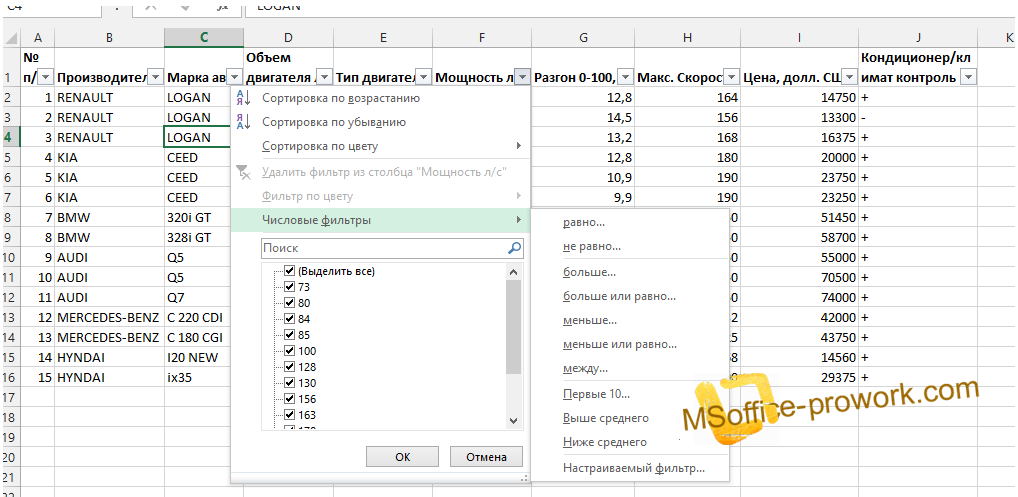The width and height of the screenshot is (1018, 497).
Task: Toggle the (Выделить все) checkbox
Action: (x=290, y=271)
